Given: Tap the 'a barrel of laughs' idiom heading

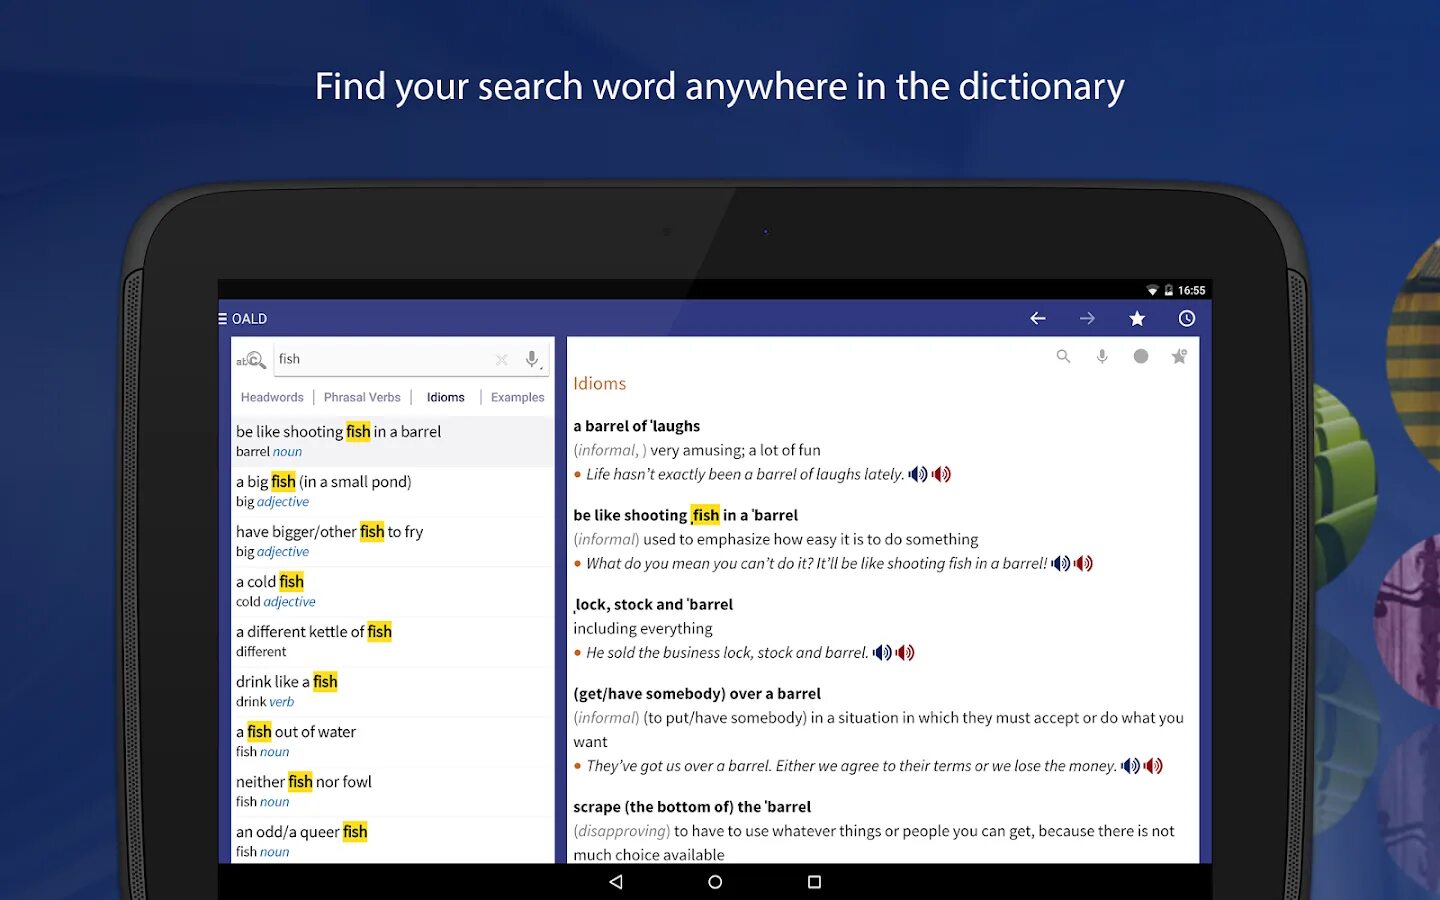Looking at the screenshot, I should (636, 426).
